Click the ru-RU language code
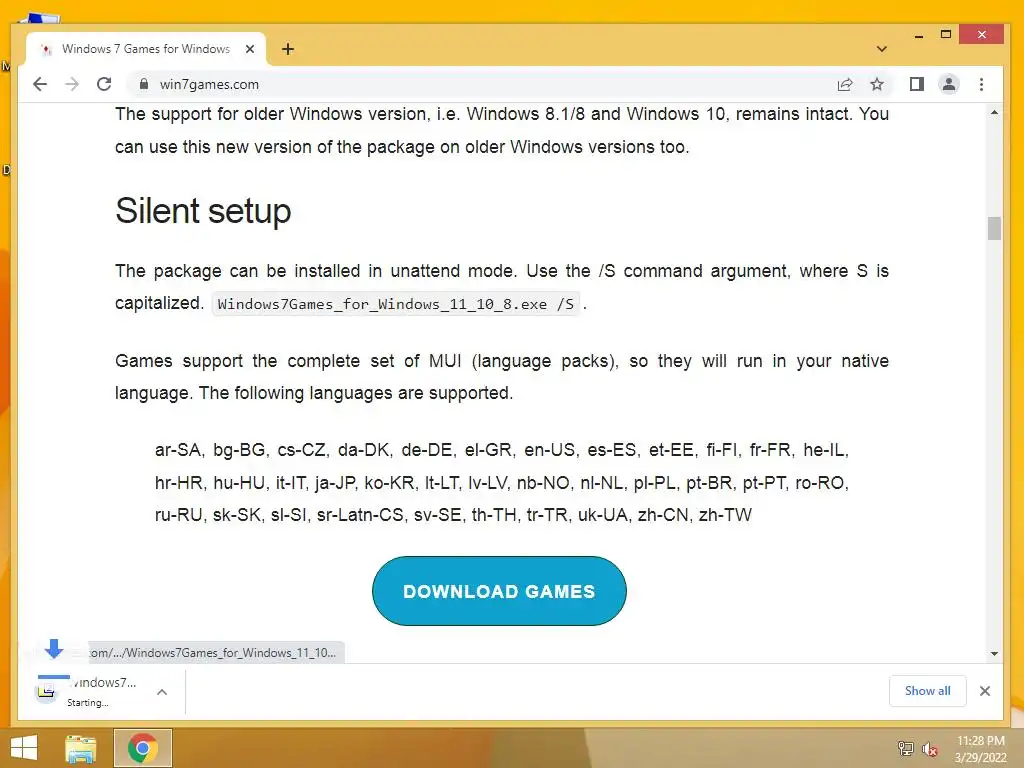Screen dimensions: 1024x768 [x=178, y=515]
